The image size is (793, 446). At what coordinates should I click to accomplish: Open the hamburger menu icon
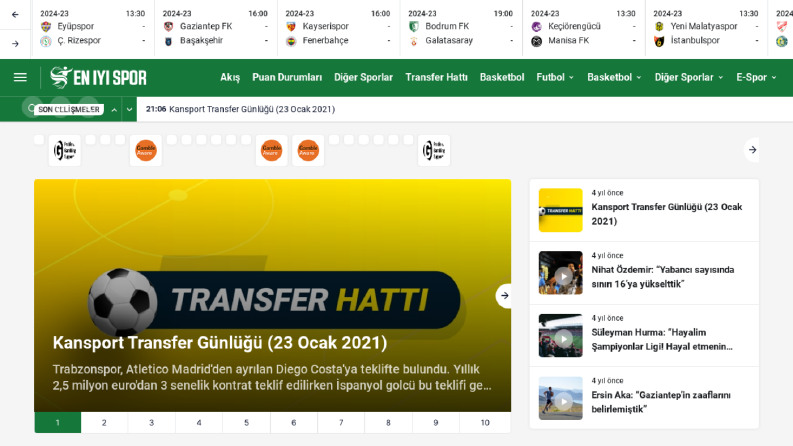[20, 77]
